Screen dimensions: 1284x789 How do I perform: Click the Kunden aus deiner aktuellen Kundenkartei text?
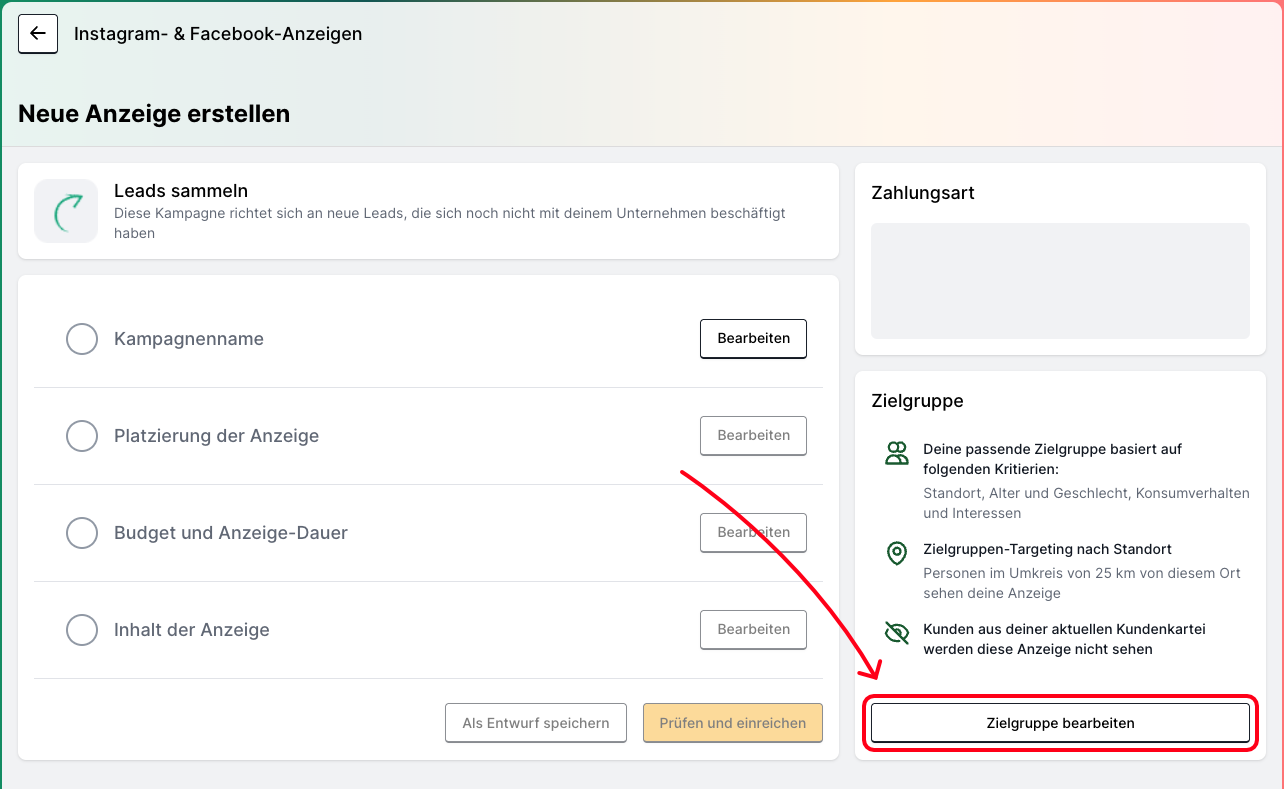1064,639
